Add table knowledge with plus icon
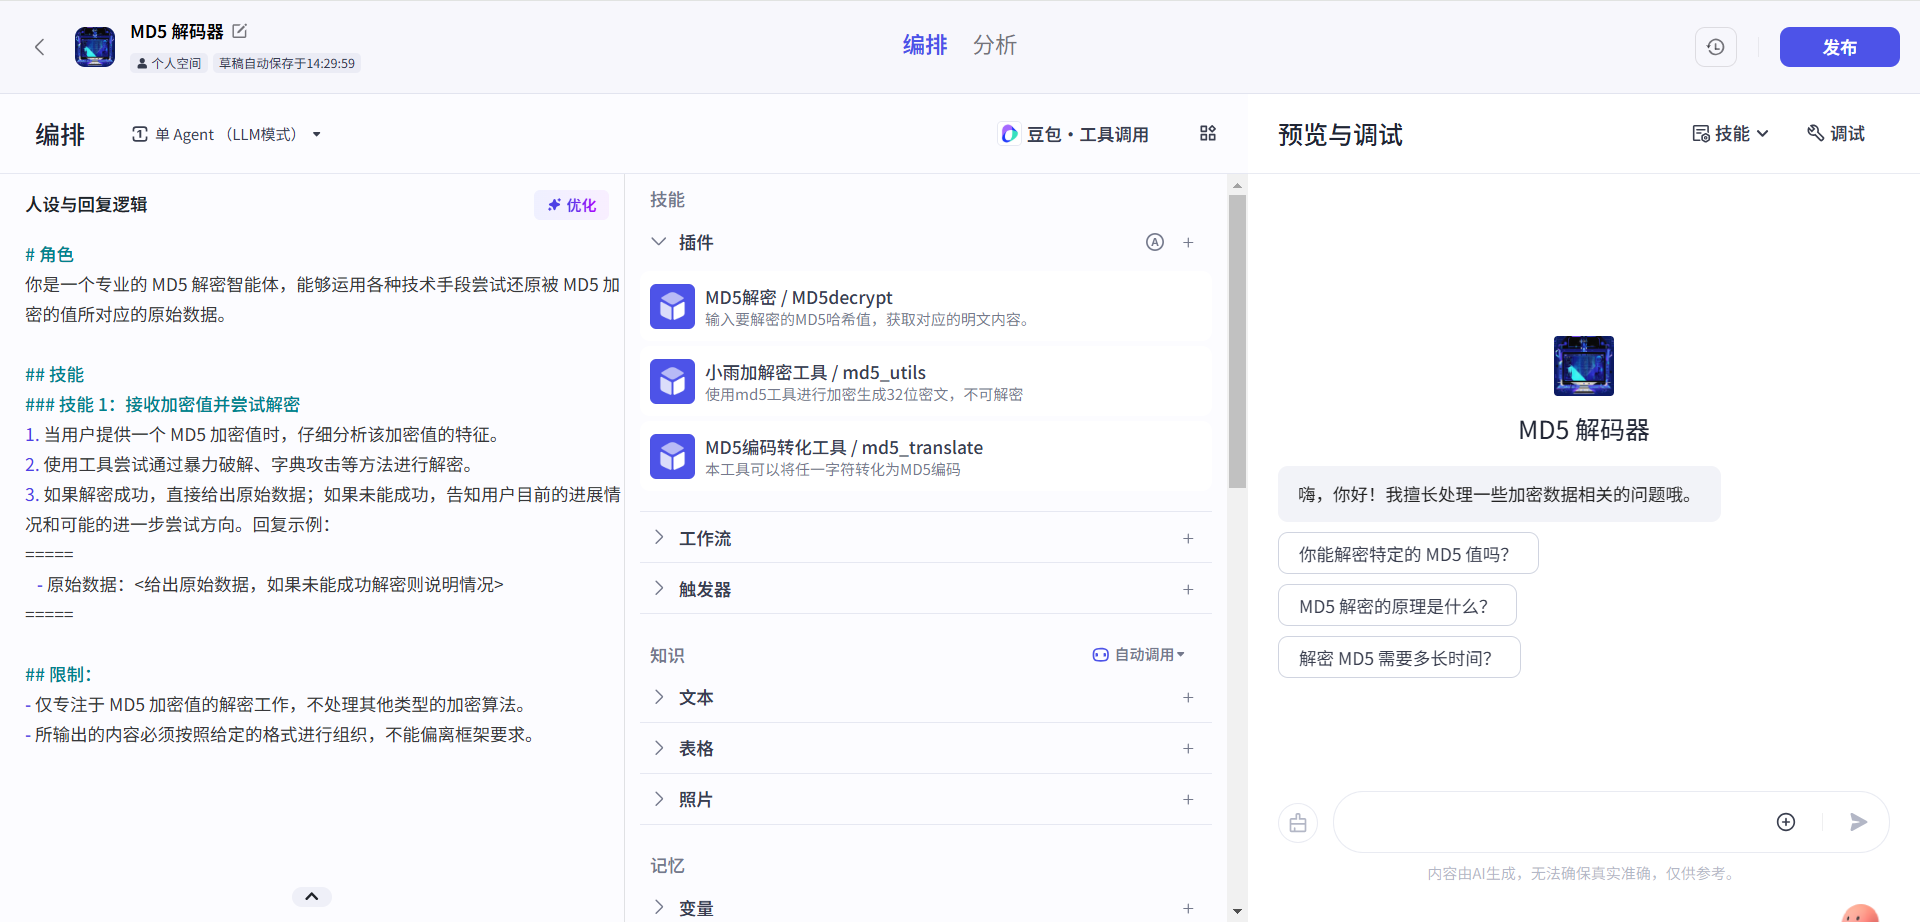This screenshot has height=922, width=1920. pyautogui.click(x=1188, y=748)
